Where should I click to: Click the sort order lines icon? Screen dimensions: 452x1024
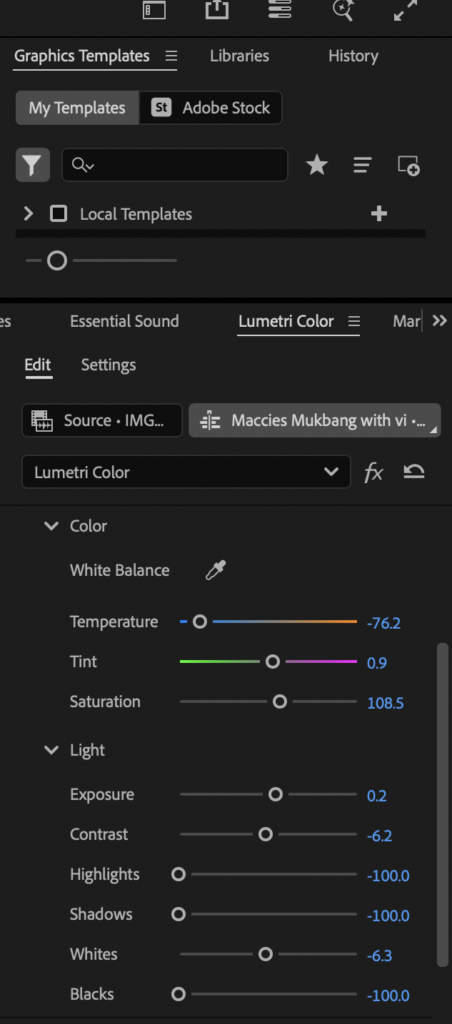click(x=363, y=165)
